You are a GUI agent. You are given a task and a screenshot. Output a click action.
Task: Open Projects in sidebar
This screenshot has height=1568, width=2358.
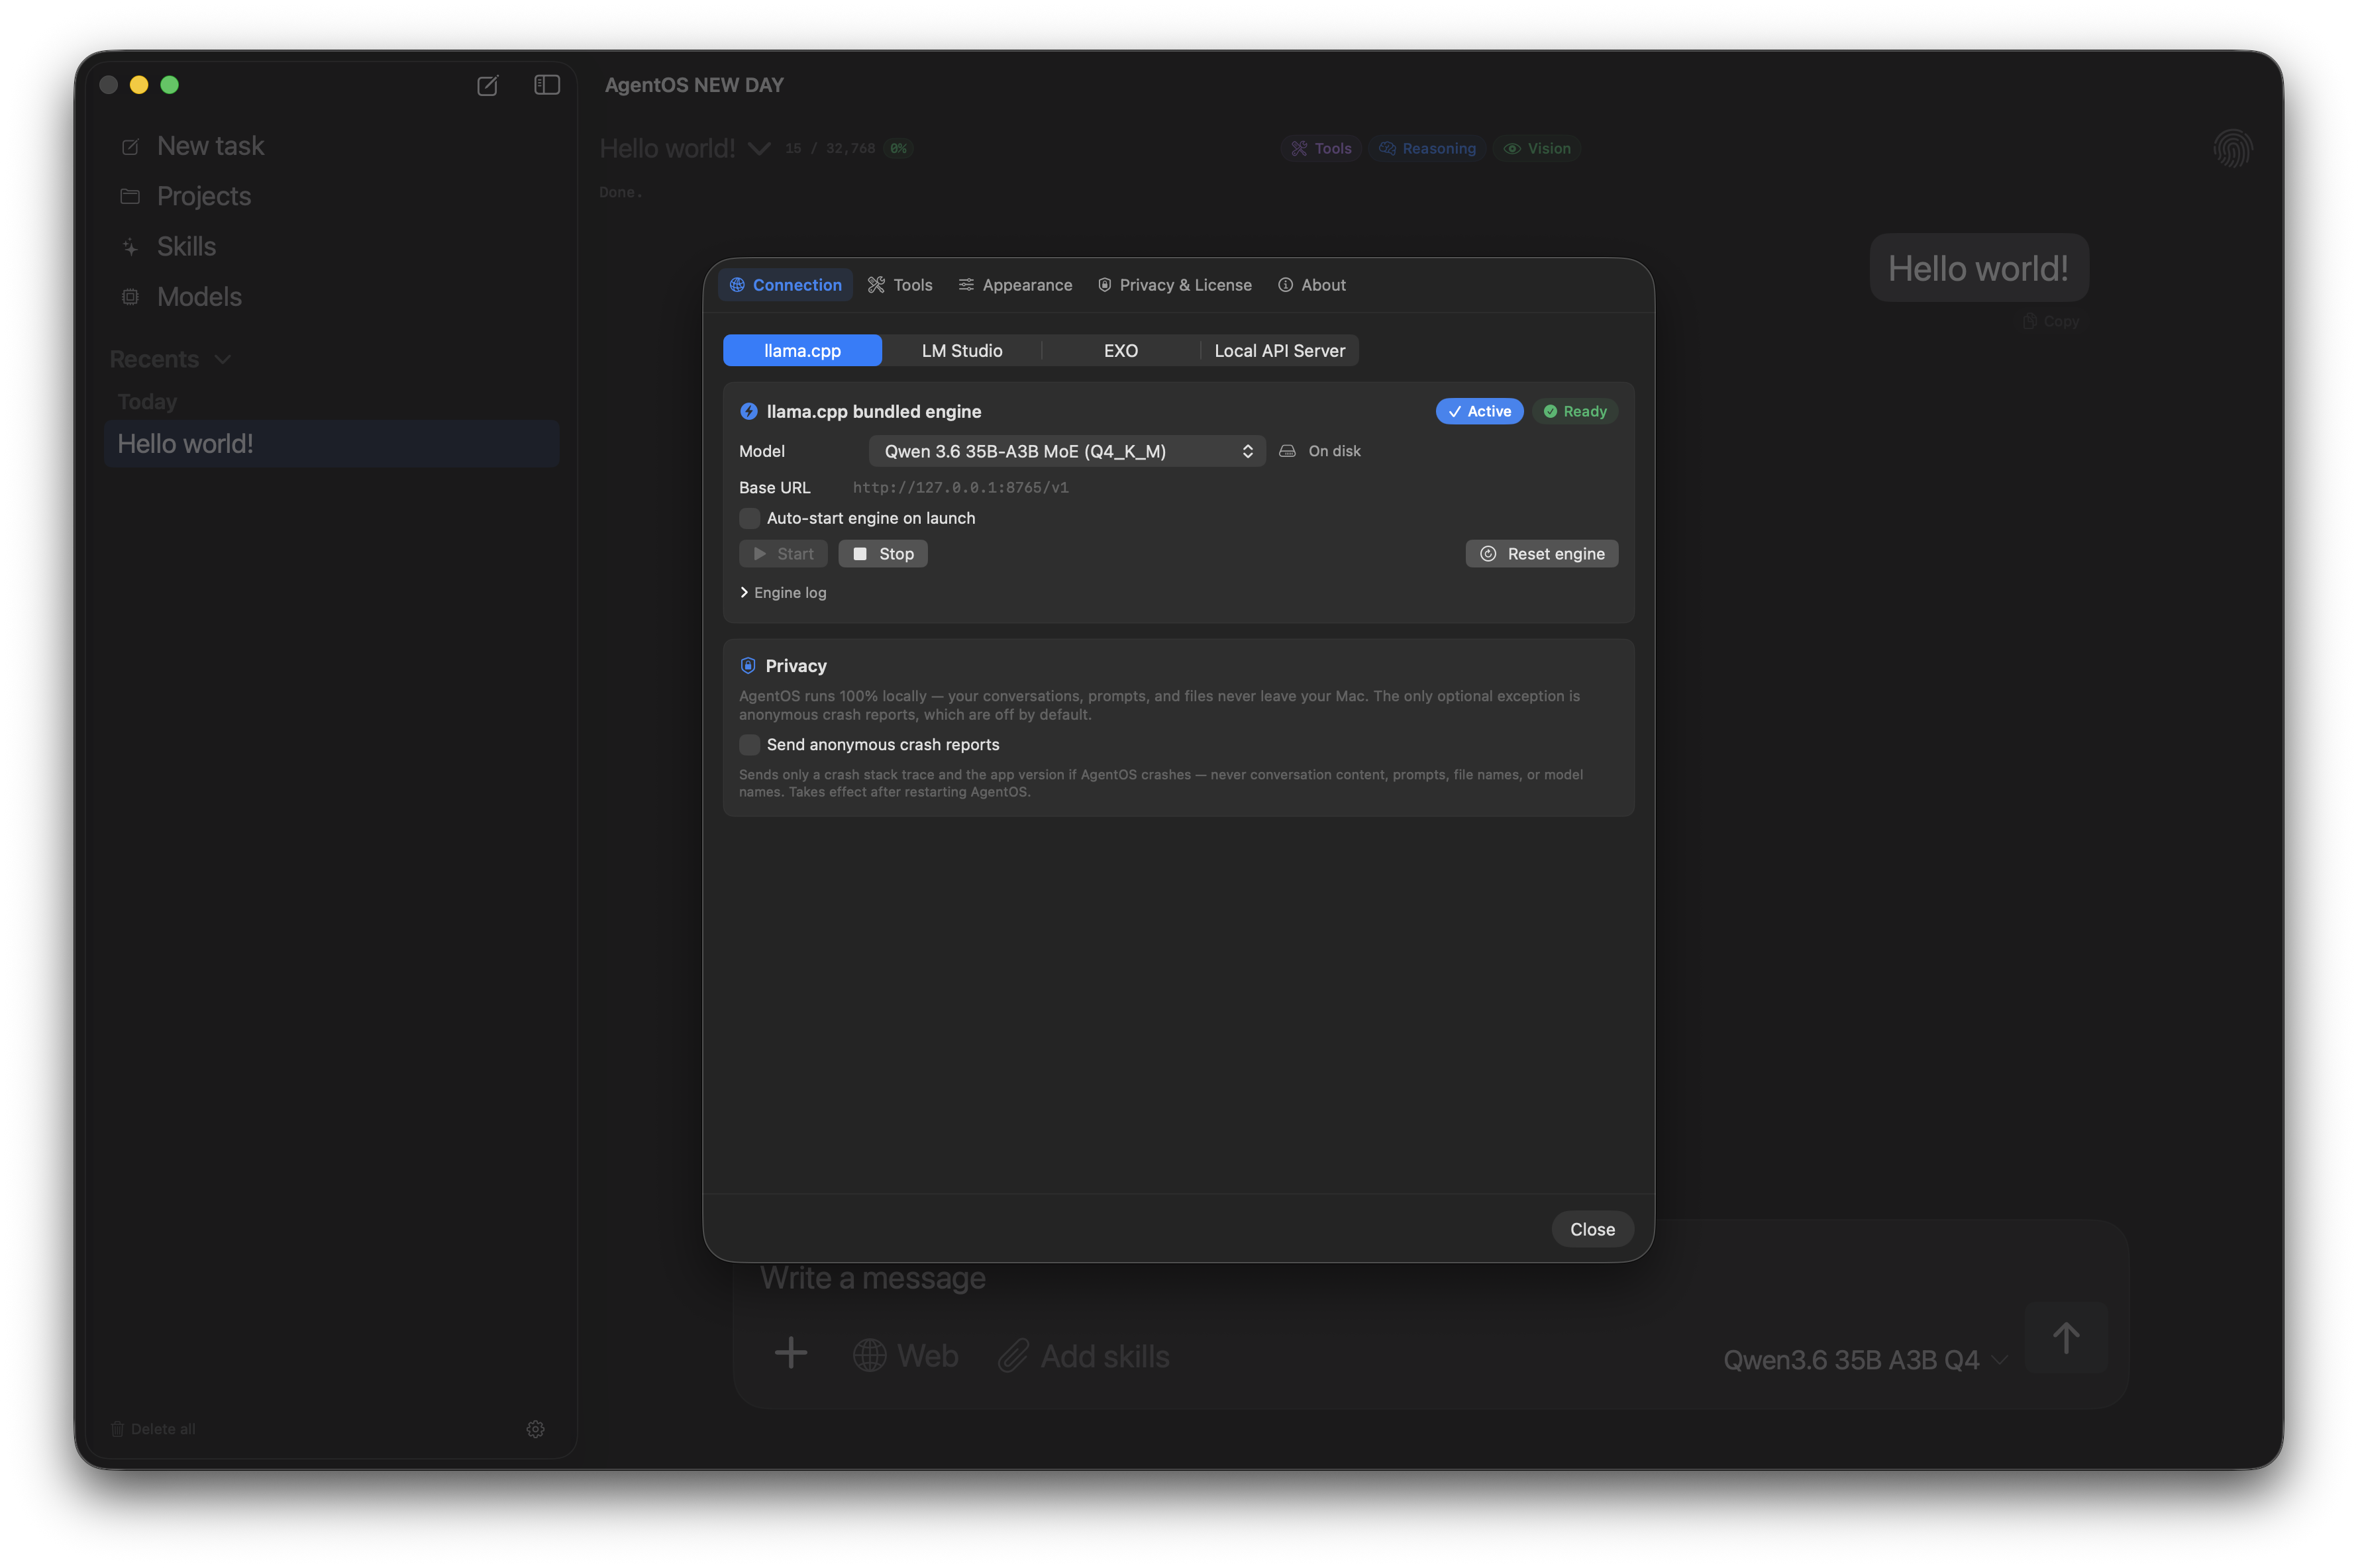186,196
